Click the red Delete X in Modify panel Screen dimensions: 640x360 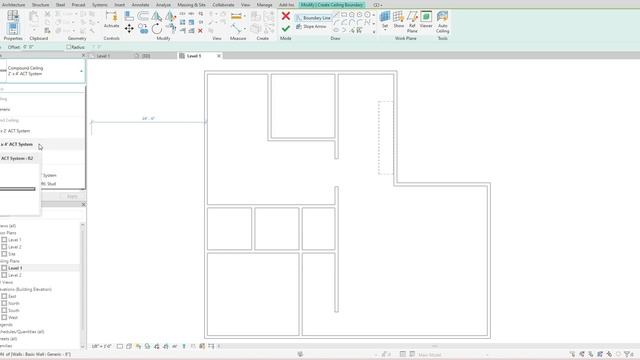(x=200, y=31)
